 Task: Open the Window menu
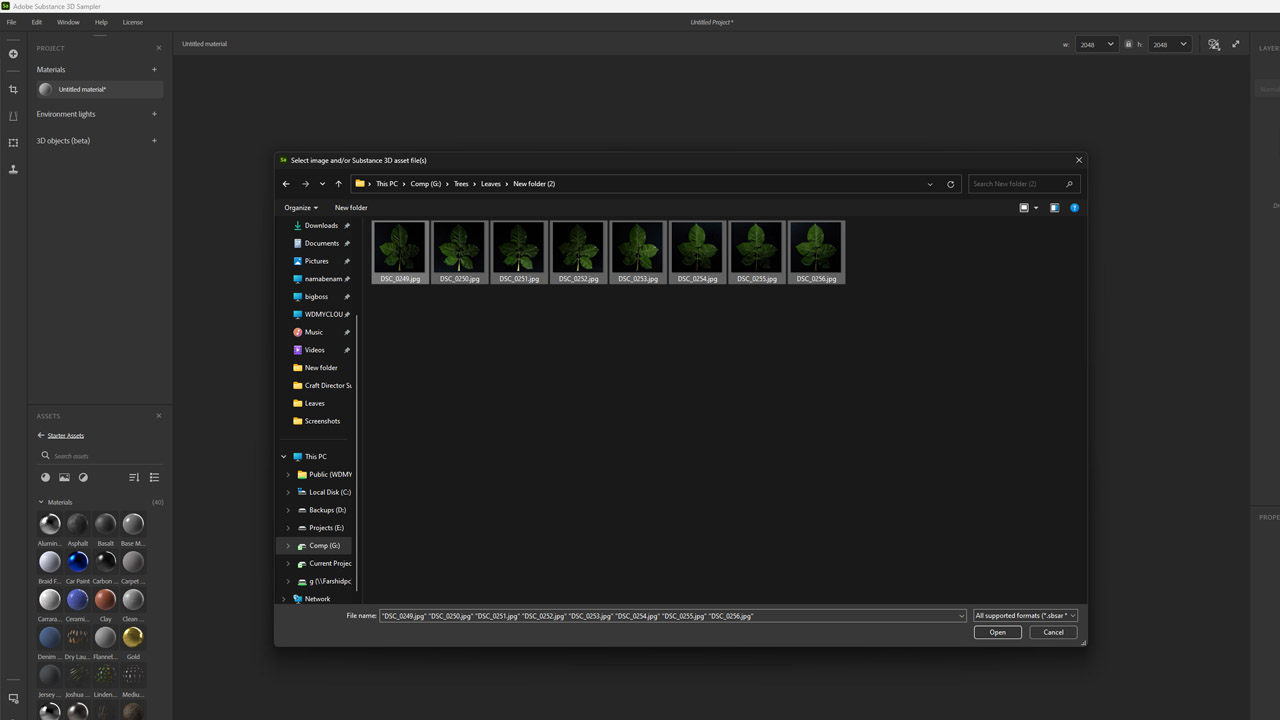coord(68,22)
